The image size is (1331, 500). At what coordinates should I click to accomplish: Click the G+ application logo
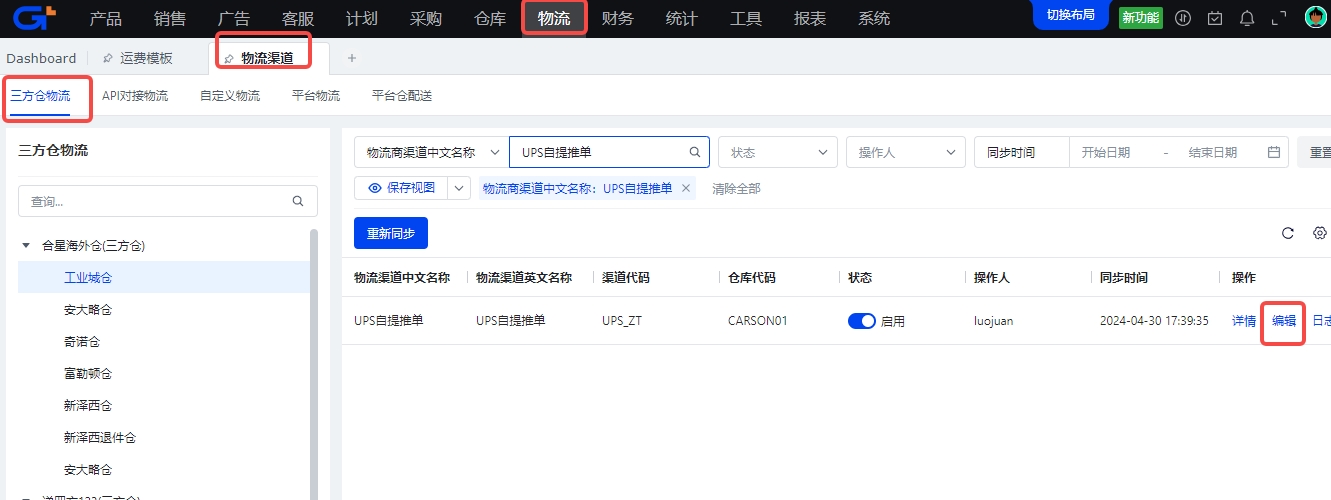click(x=34, y=17)
